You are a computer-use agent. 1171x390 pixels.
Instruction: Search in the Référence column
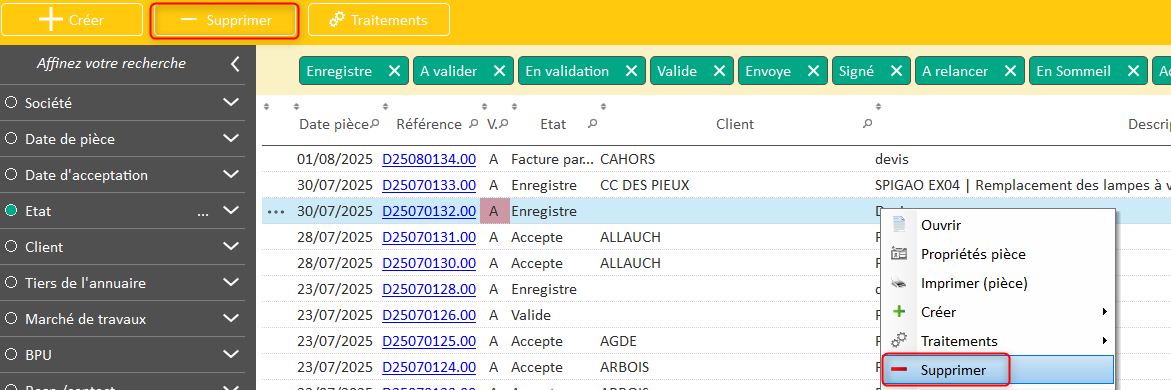pos(473,123)
